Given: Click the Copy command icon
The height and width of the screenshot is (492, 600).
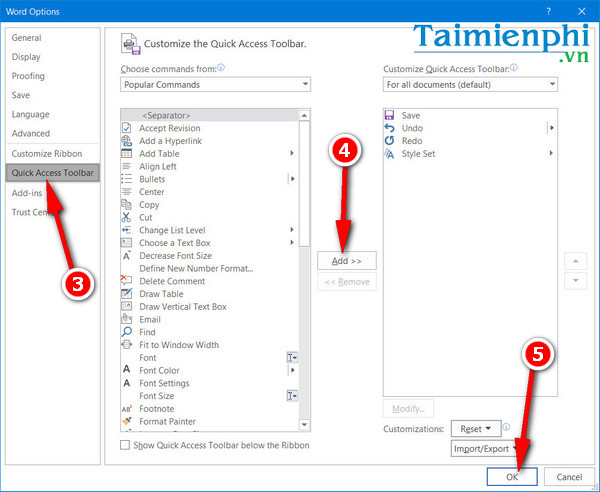Looking at the screenshot, I should [x=126, y=204].
